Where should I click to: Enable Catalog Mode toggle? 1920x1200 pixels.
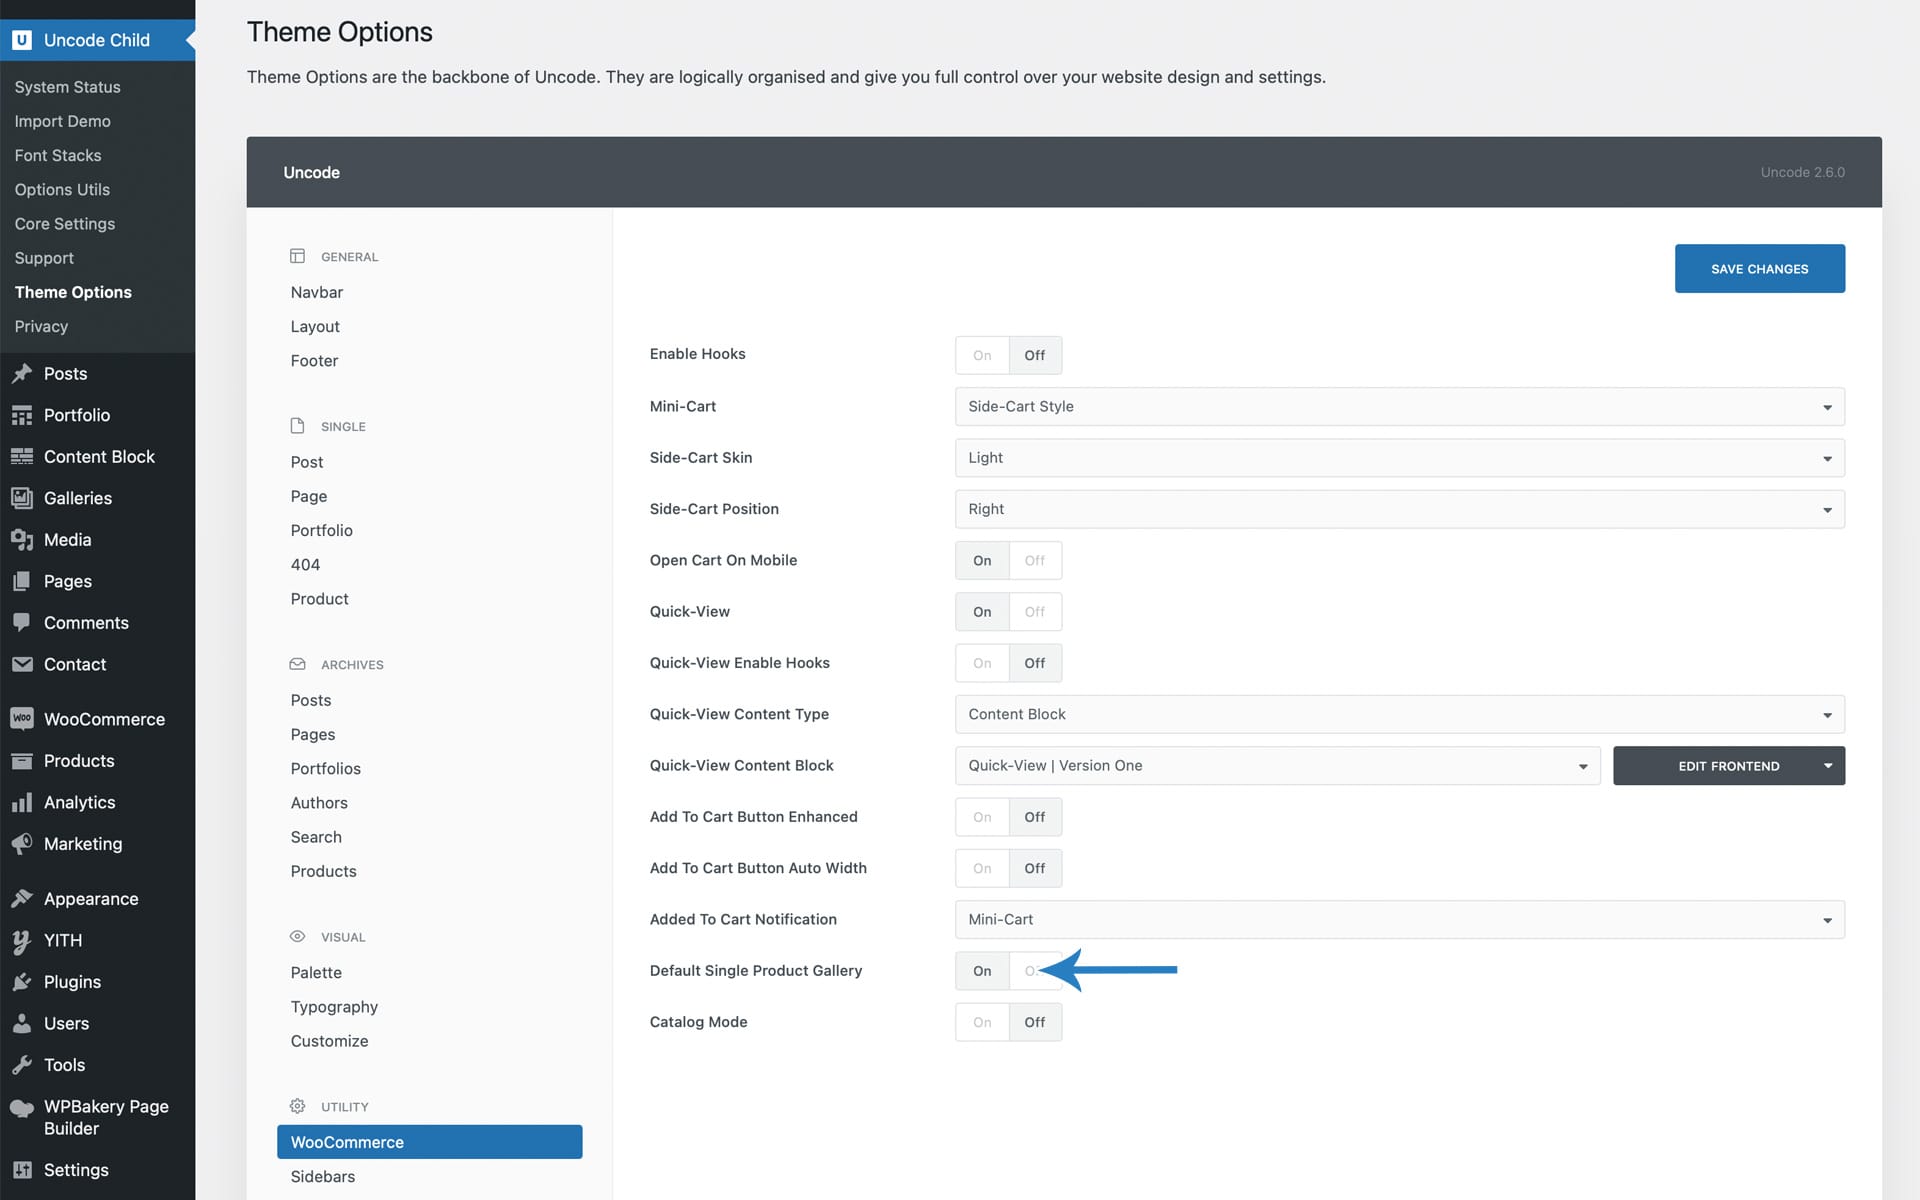coord(982,1023)
